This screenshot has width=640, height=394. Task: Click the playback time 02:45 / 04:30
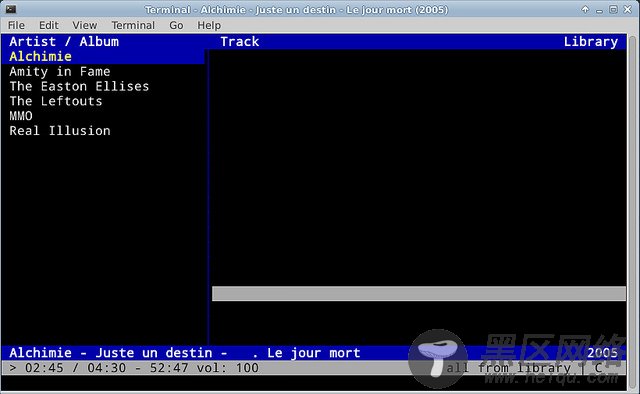pyautogui.click(x=75, y=368)
